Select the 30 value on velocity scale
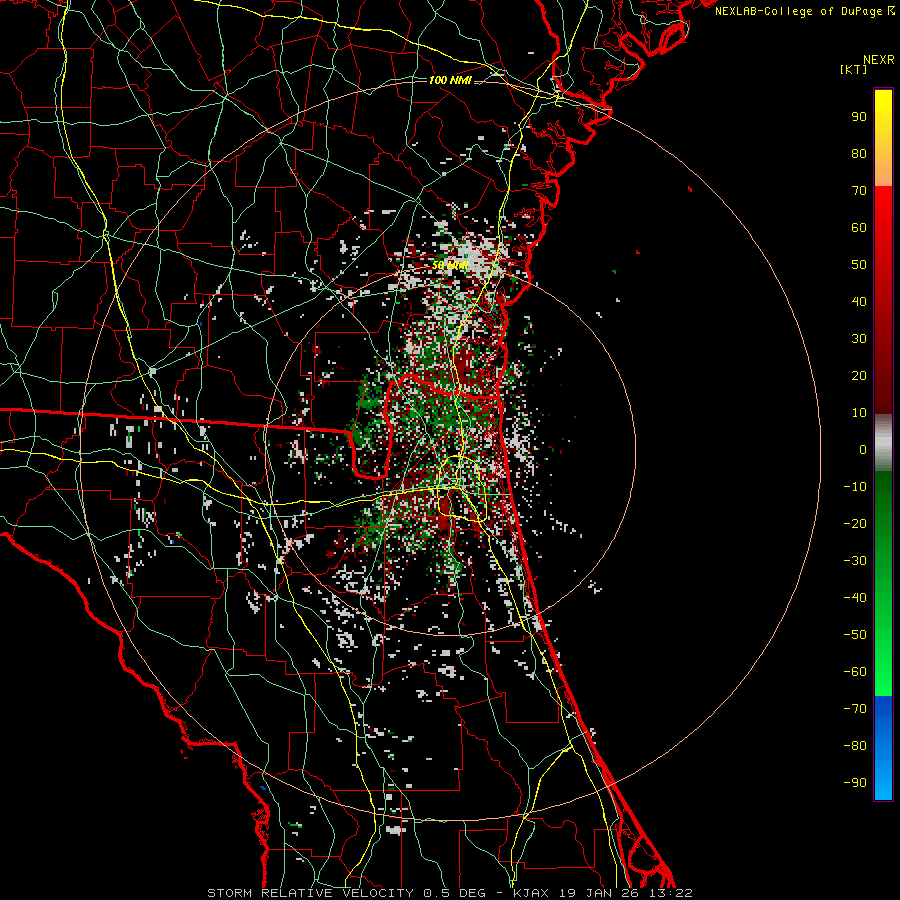Image resolution: width=900 pixels, height=900 pixels. 859,339
